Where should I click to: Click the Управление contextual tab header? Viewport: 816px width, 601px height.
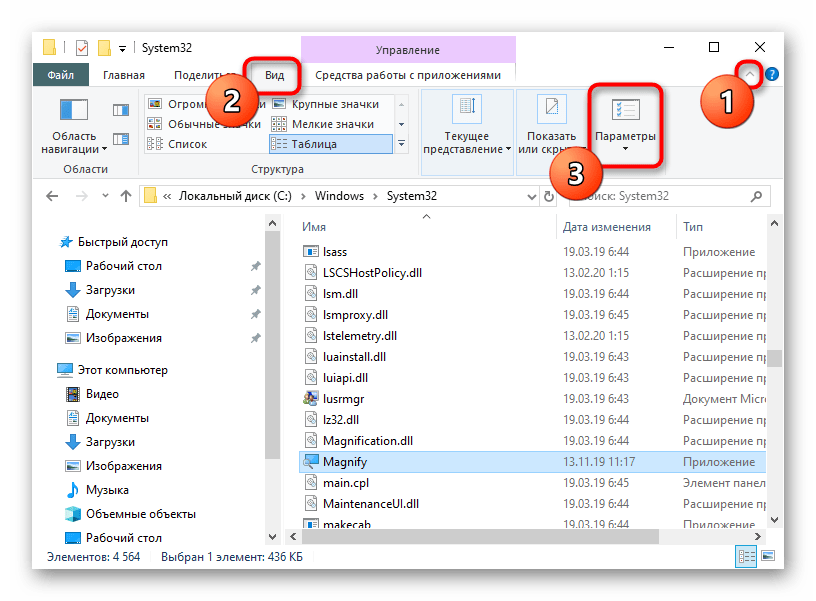coord(408,50)
